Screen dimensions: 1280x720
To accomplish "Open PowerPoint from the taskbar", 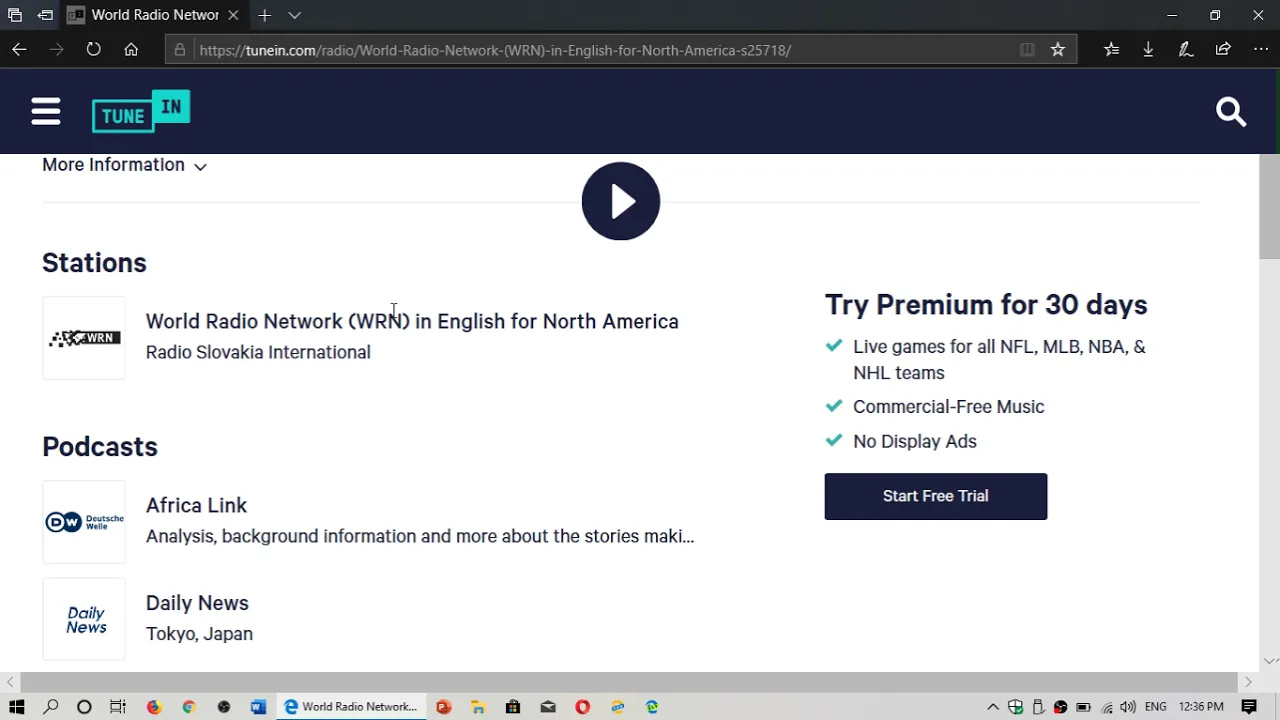I will tap(443, 707).
